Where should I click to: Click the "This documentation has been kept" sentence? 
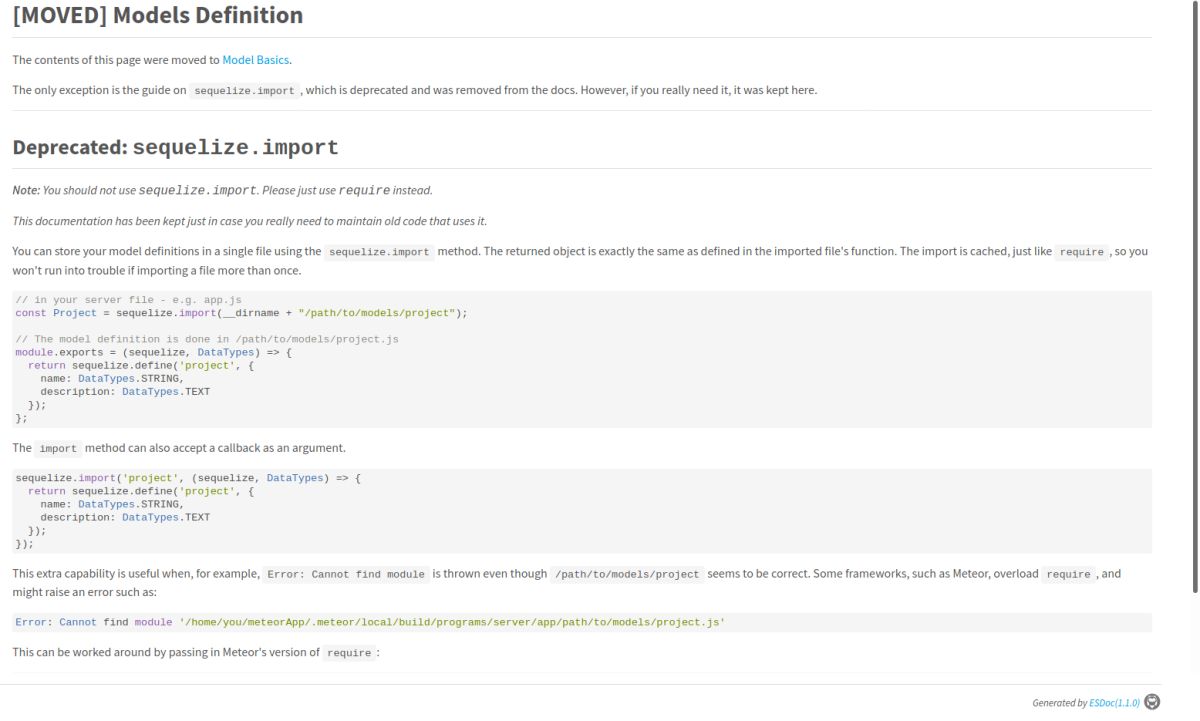[249, 221]
